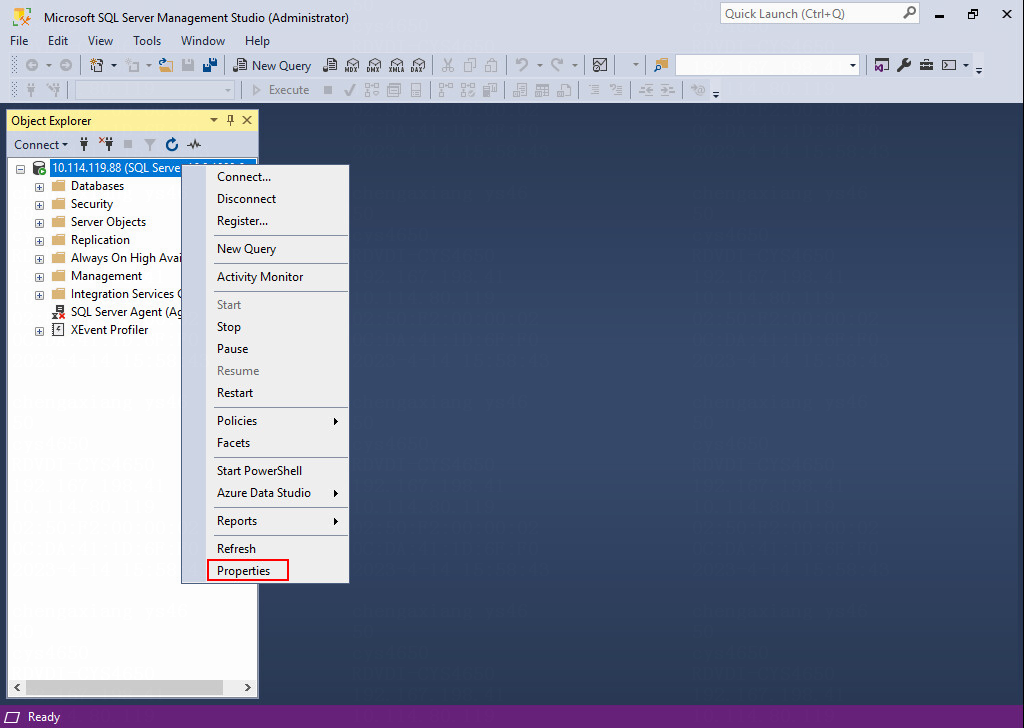1024x728 pixels.
Task: Click the Object Explorer activity monitor icon
Action: coord(194,144)
